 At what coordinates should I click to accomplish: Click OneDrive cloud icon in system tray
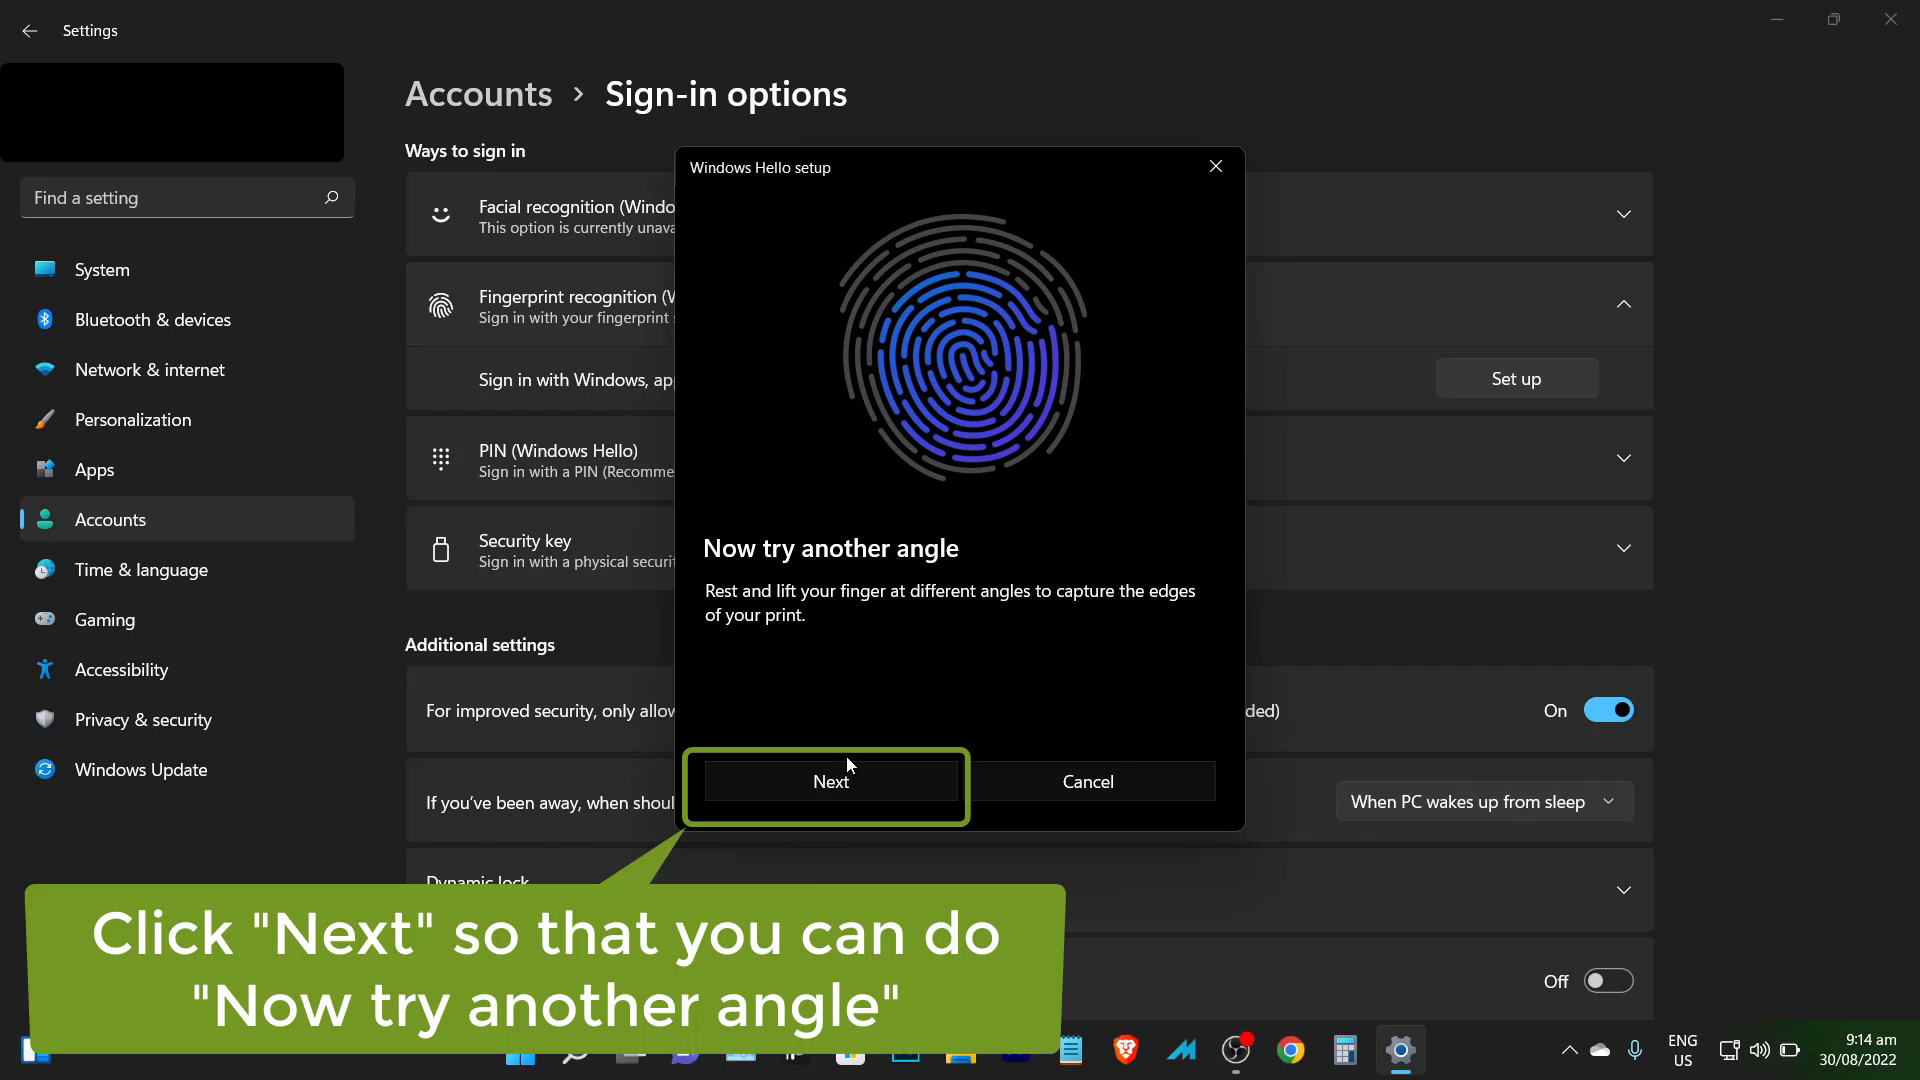(1600, 1049)
